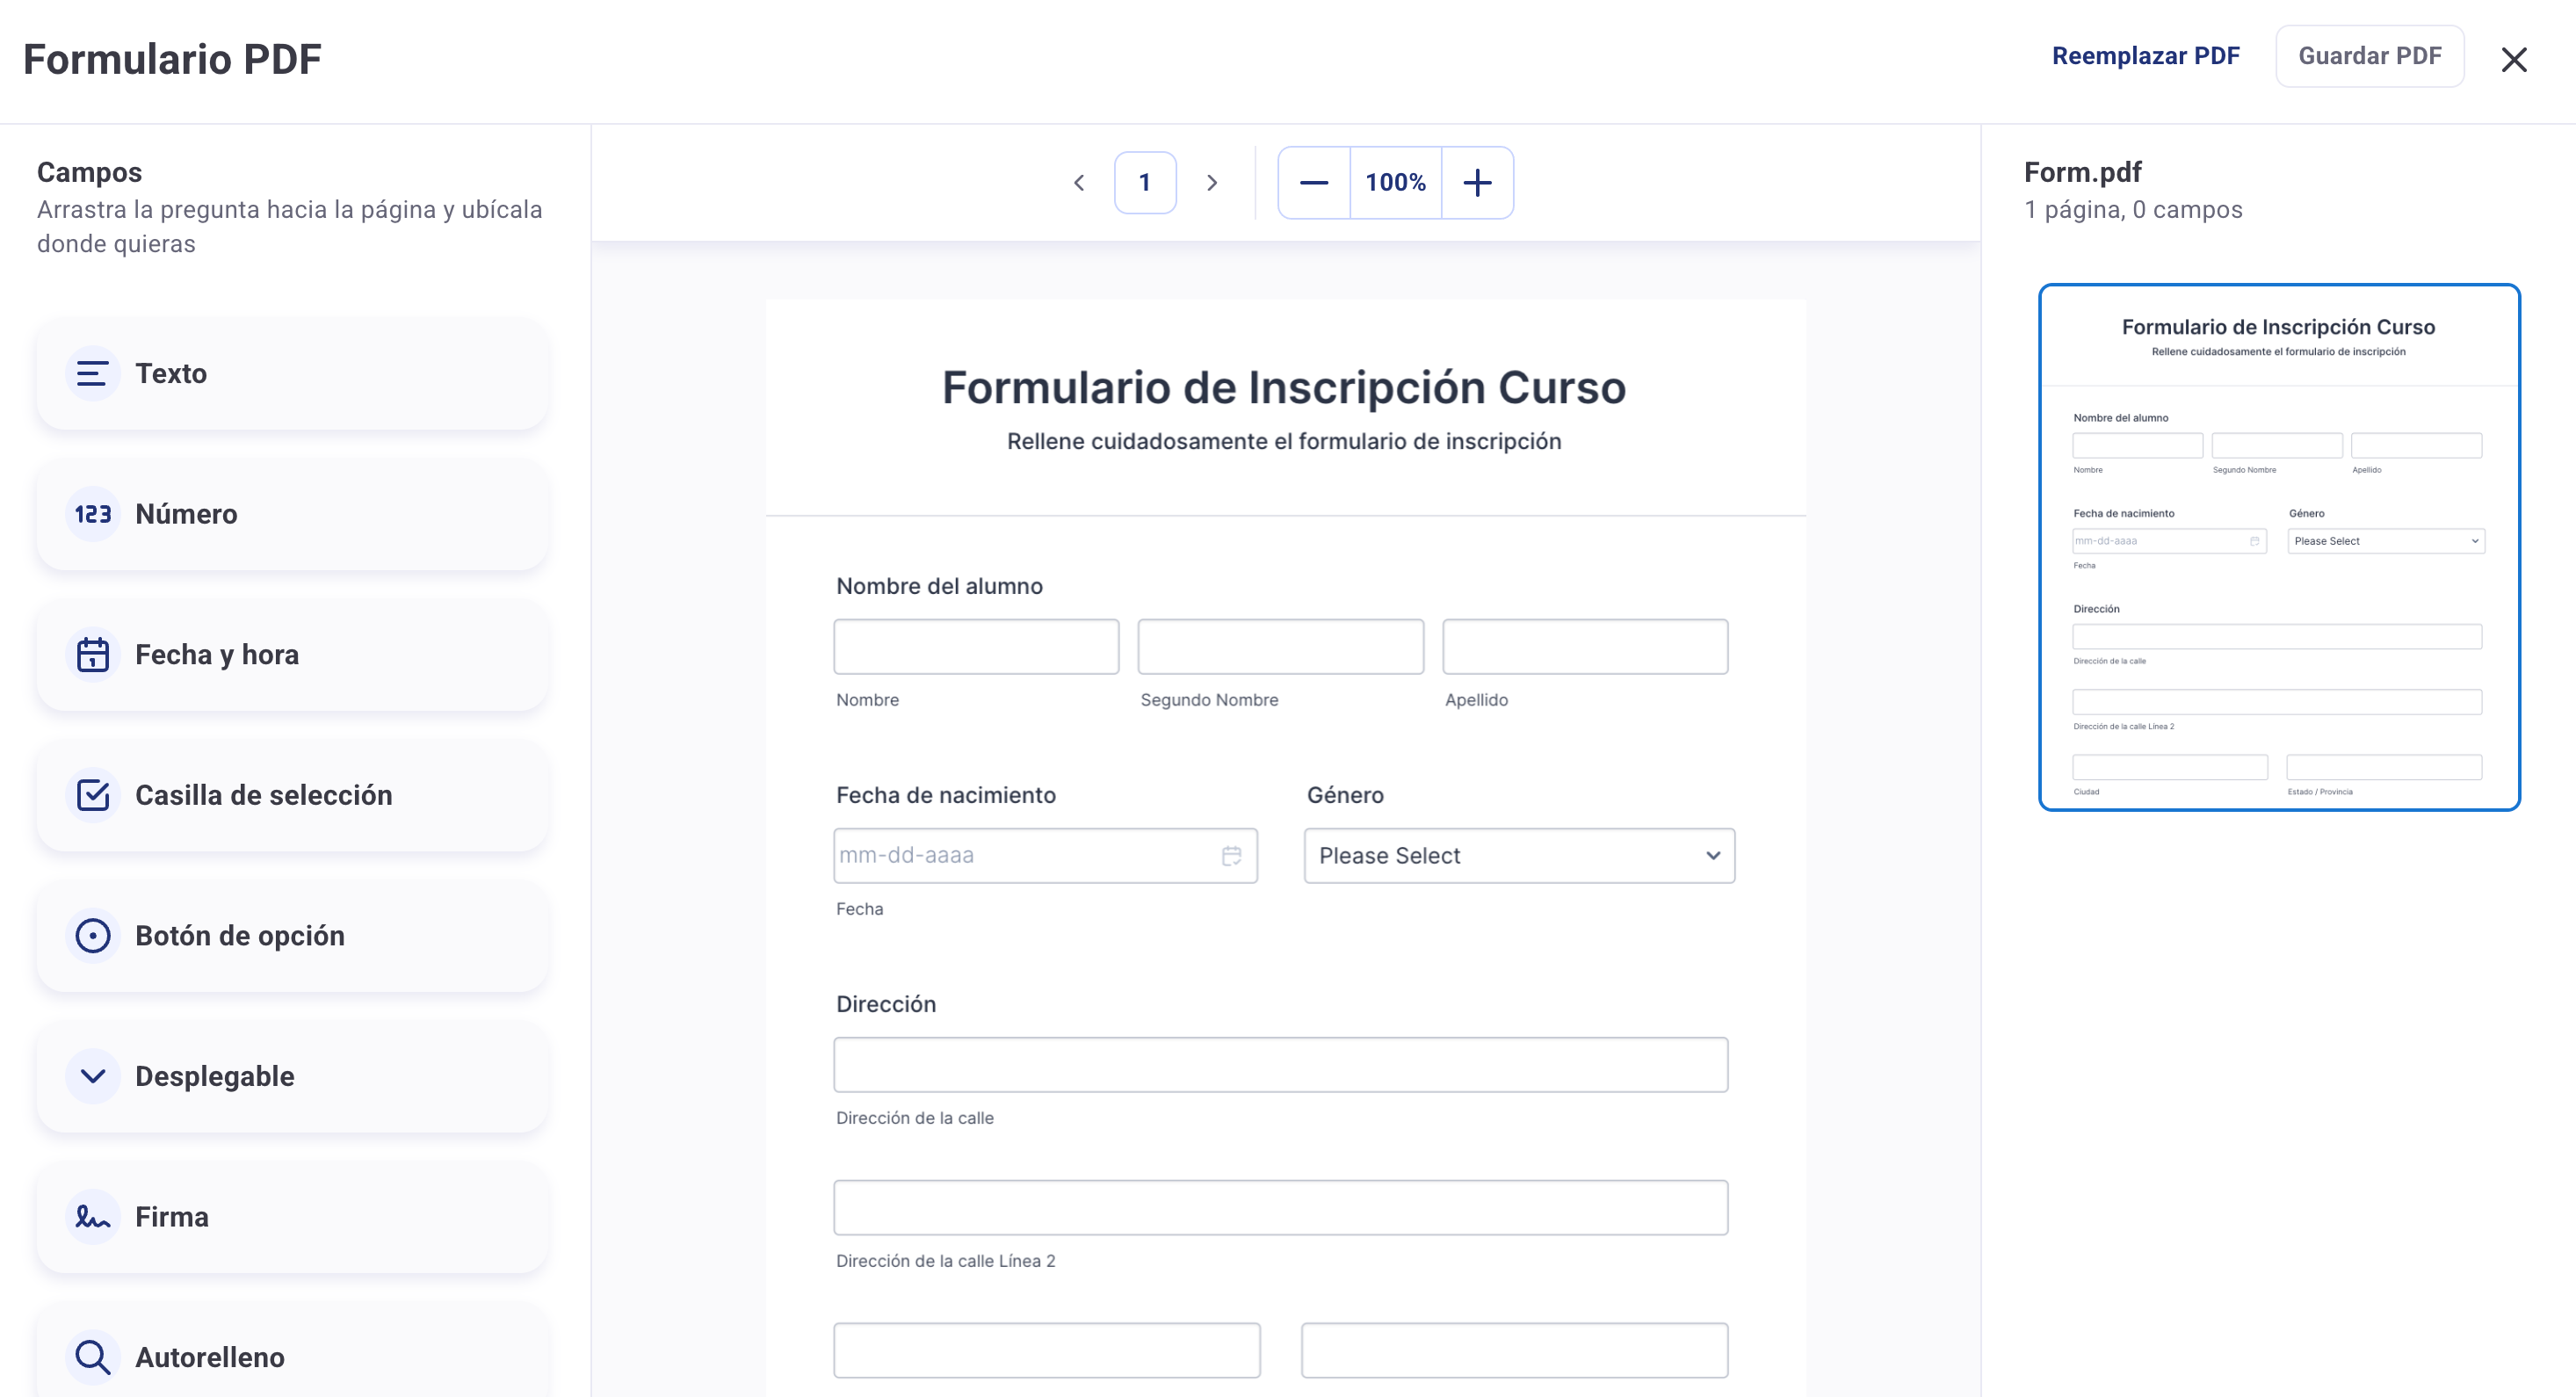Select the Firma signature icon
Viewport: 2576px width, 1397px height.
(x=93, y=1217)
